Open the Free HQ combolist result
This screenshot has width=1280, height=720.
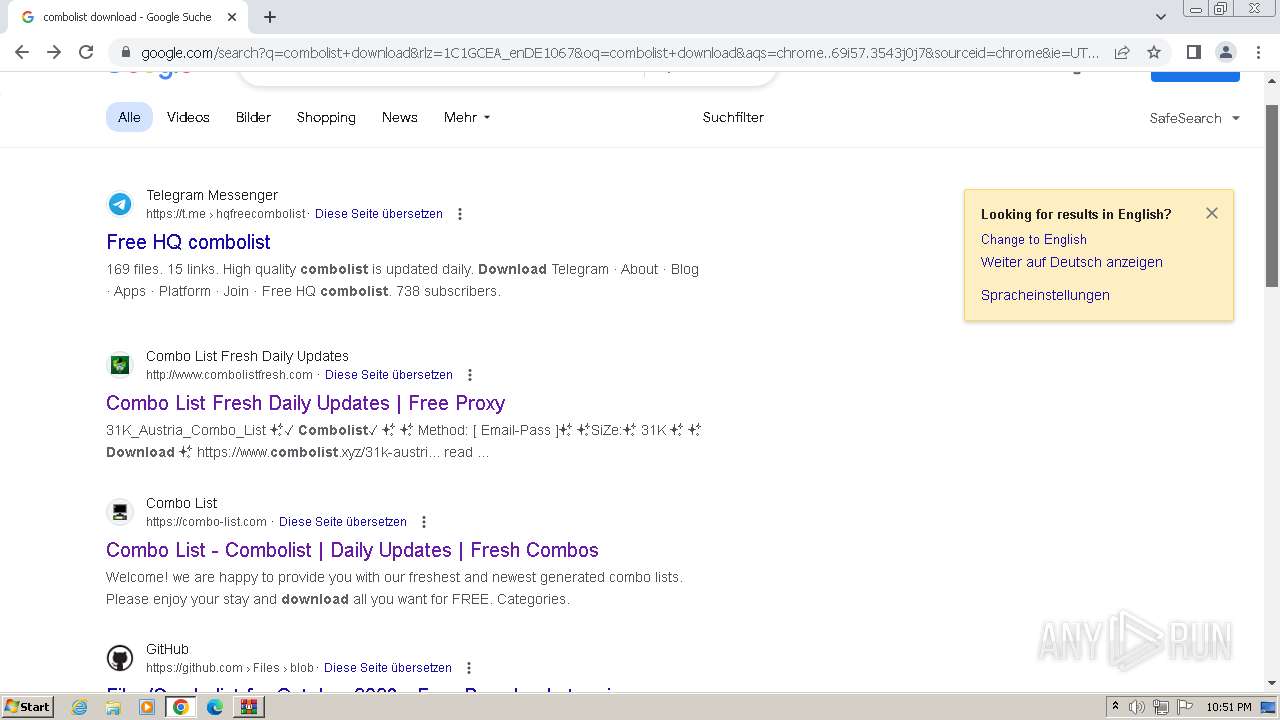pos(188,242)
